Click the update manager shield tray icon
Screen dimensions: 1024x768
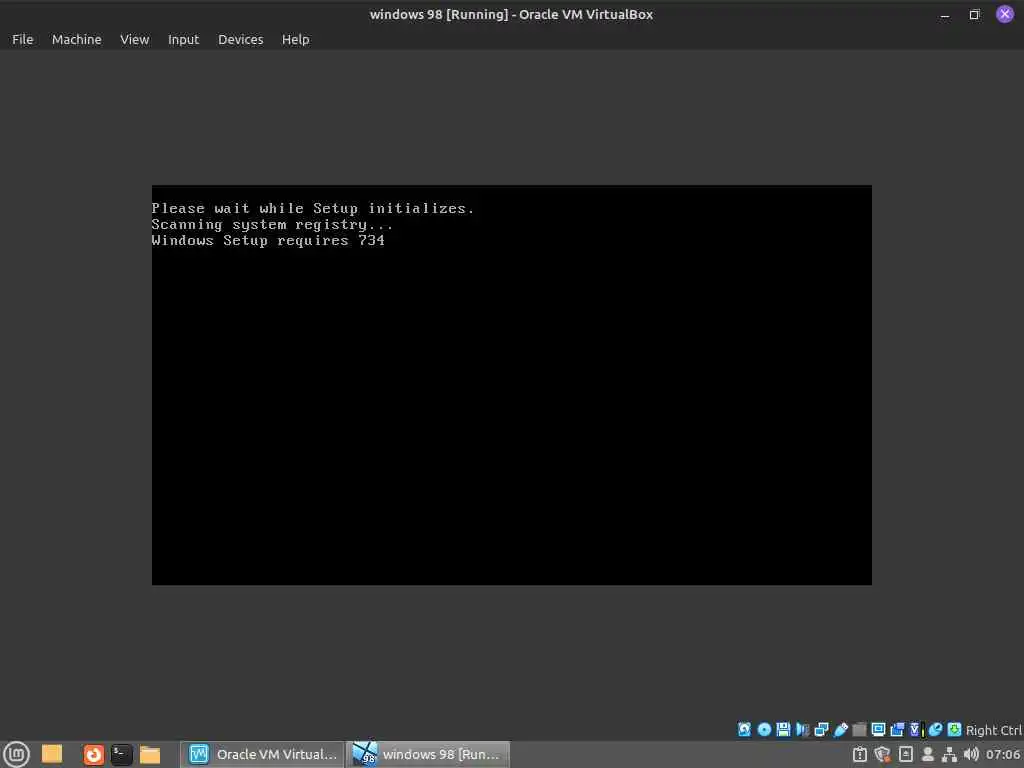(882, 754)
